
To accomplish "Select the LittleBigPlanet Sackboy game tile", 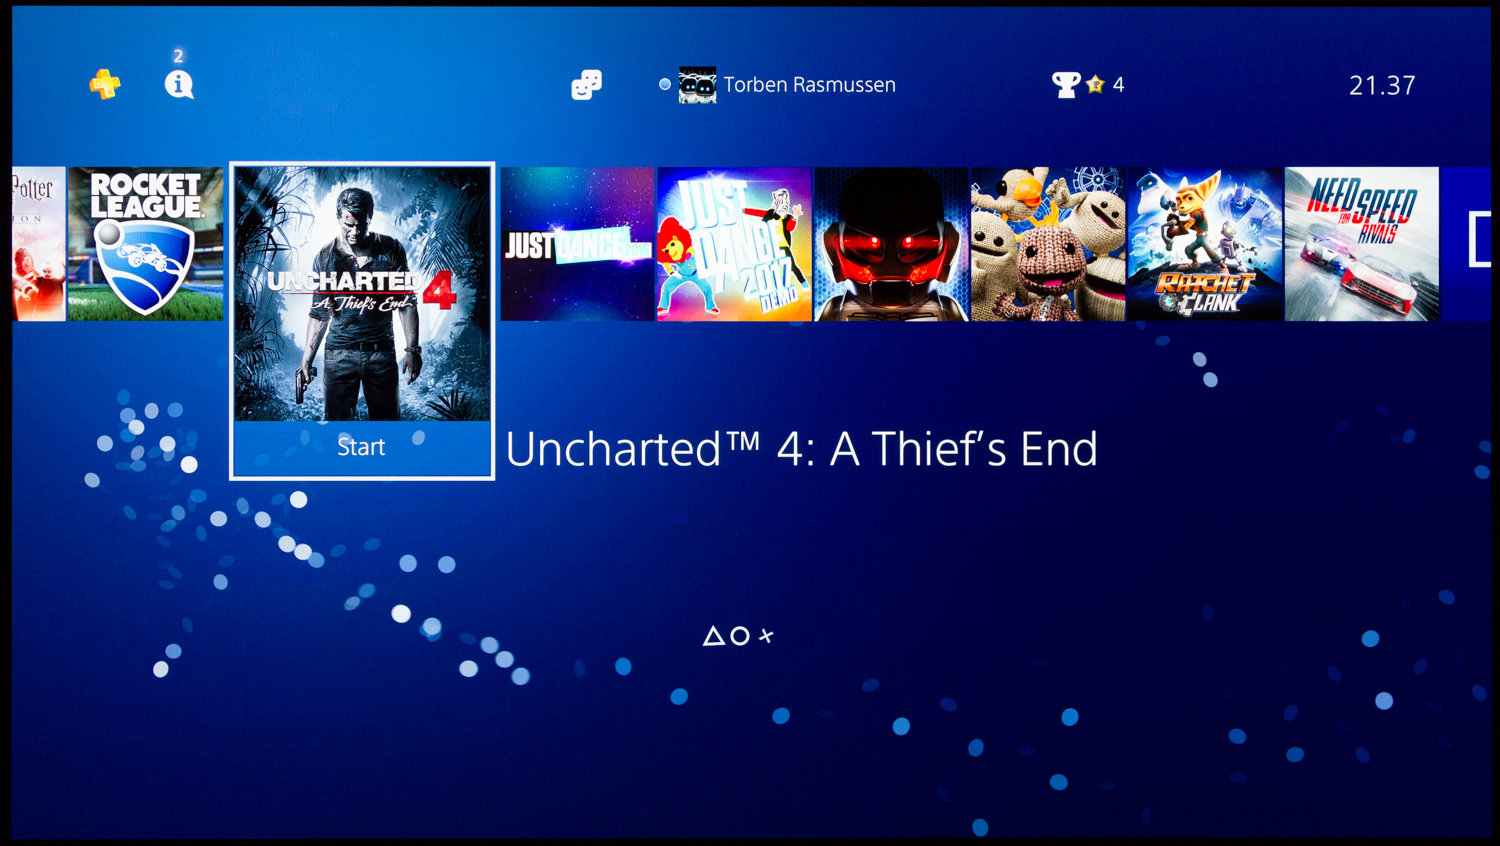I will click(x=1048, y=244).
